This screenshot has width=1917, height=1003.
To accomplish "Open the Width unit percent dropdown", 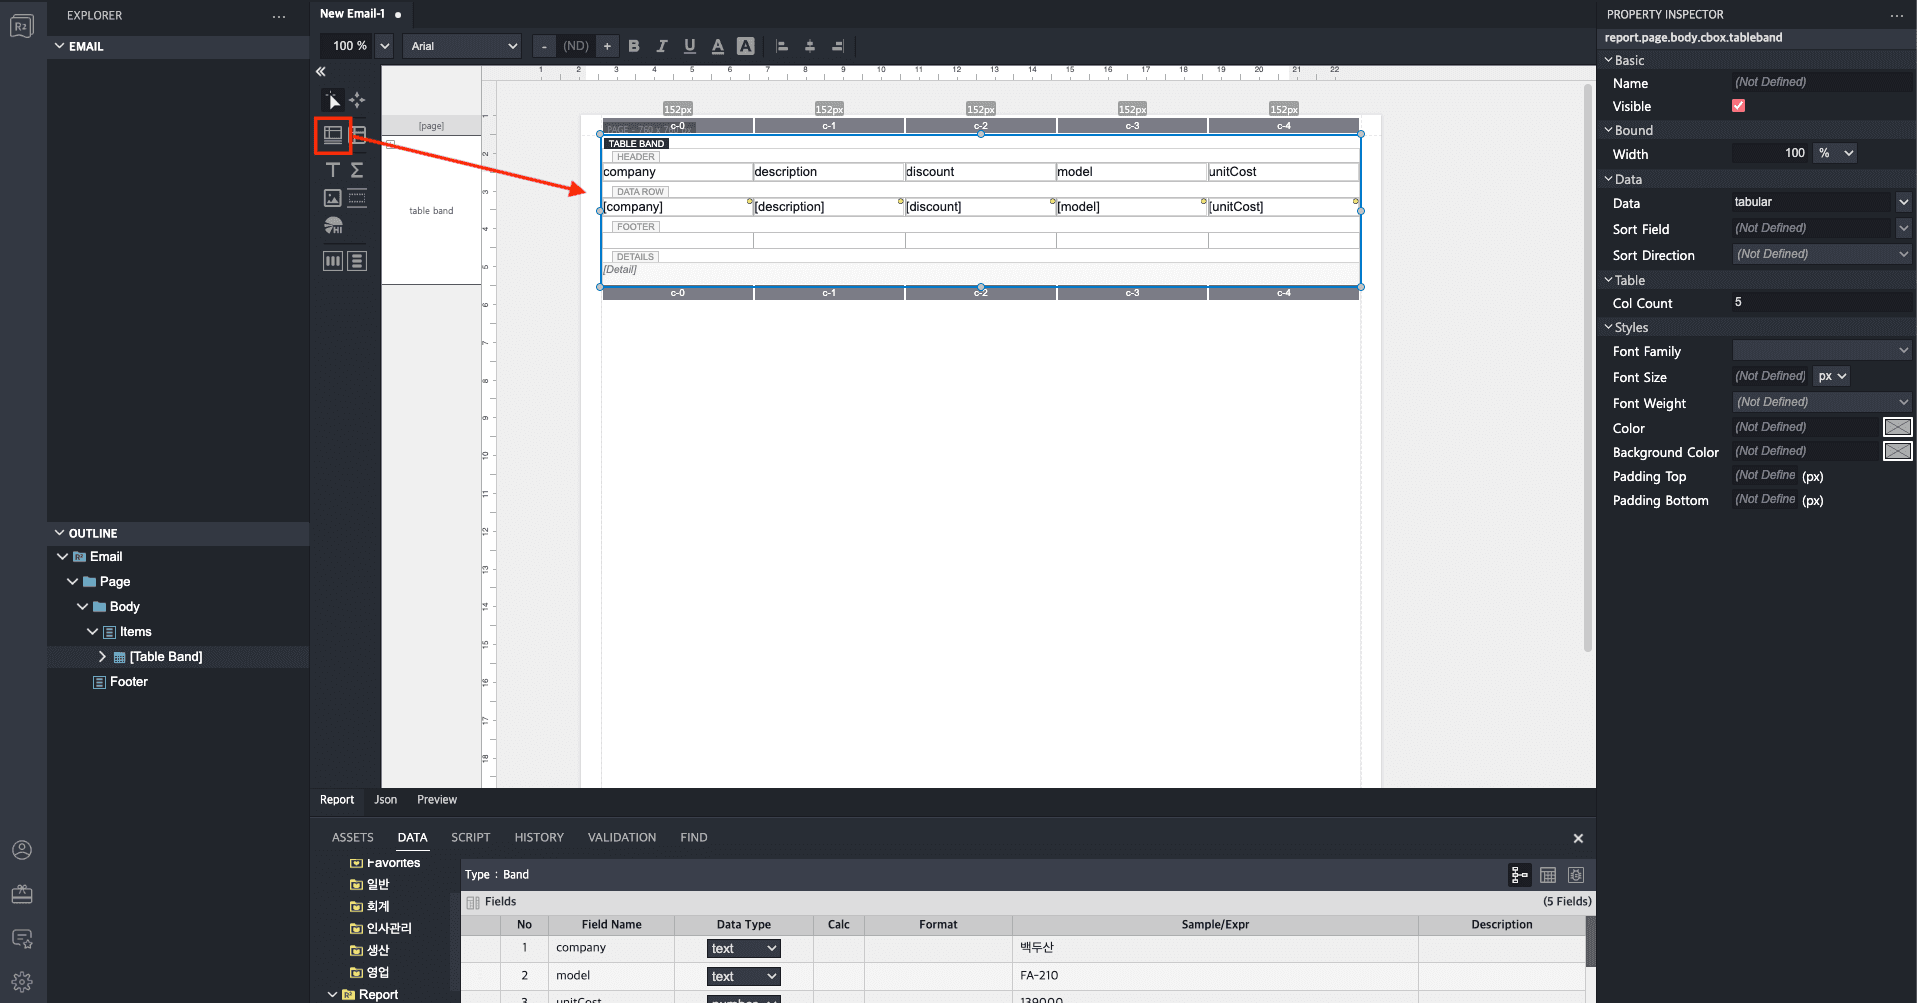I will click(x=1836, y=153).
